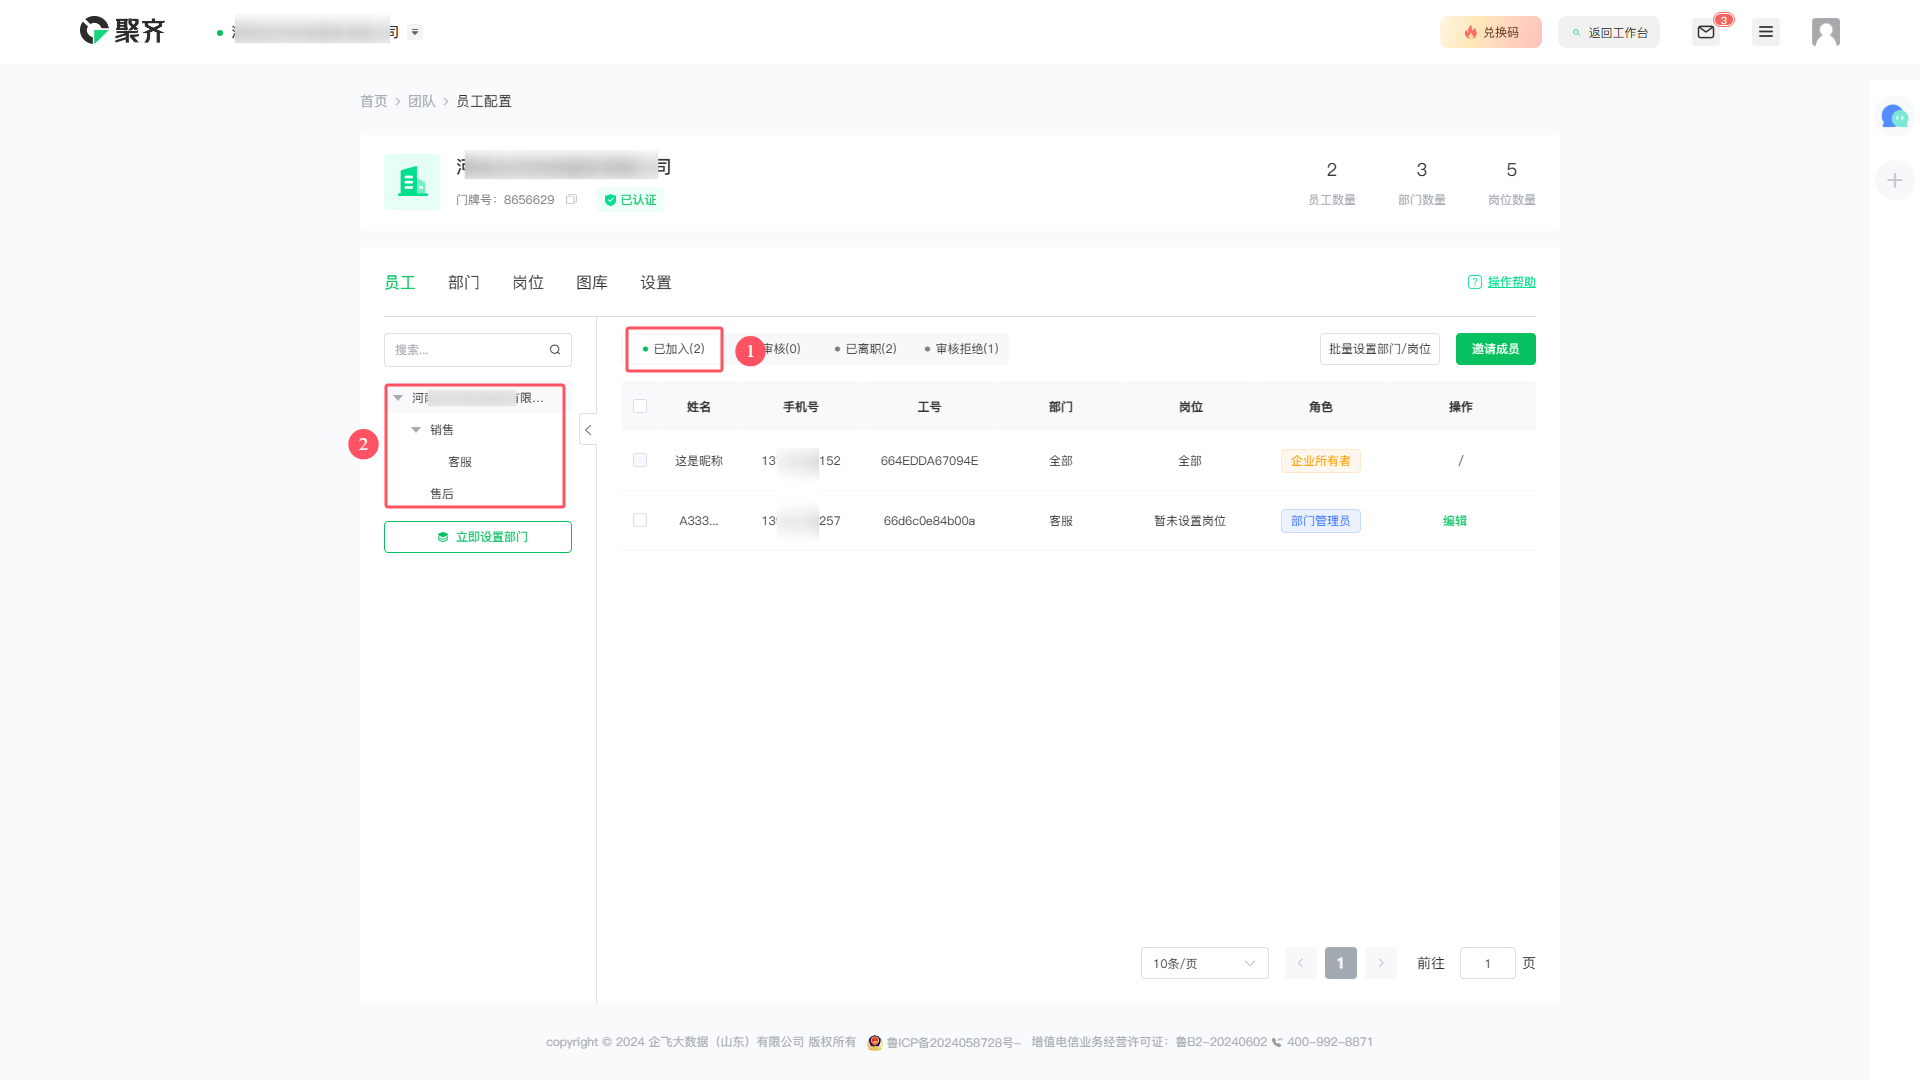Click the 返回工作台 button
This screenshot has width=1920, height=1080.
pos(1608,32)
